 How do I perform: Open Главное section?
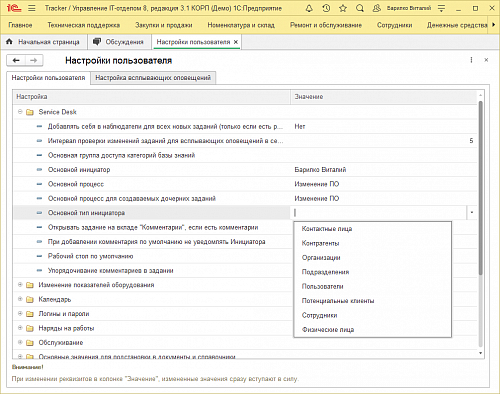click(x=20, y=25)
